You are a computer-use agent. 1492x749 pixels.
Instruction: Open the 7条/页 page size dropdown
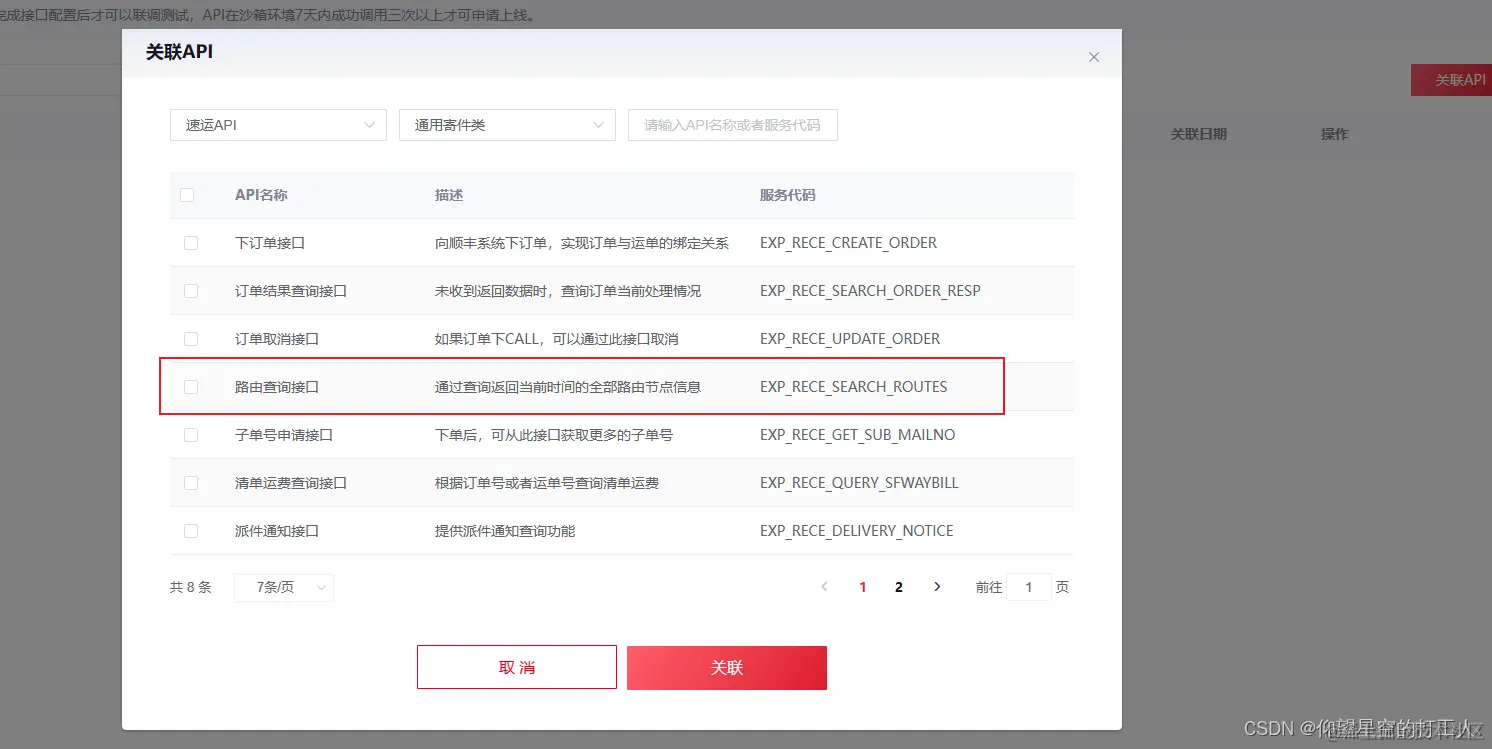(x=283, y=587)
